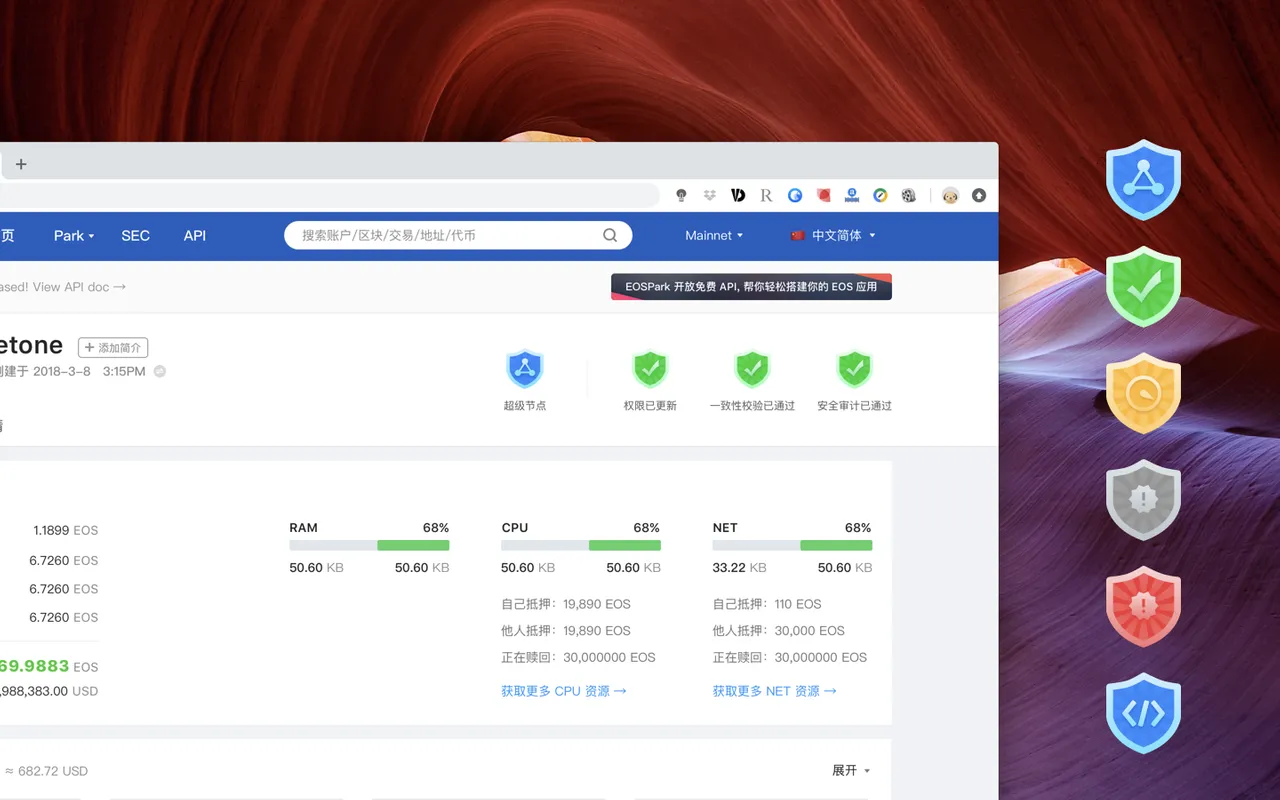This screenshot has width=1280, height=800.
Task: Click the 超级节点 shield badge
Action: pos(525,369)
